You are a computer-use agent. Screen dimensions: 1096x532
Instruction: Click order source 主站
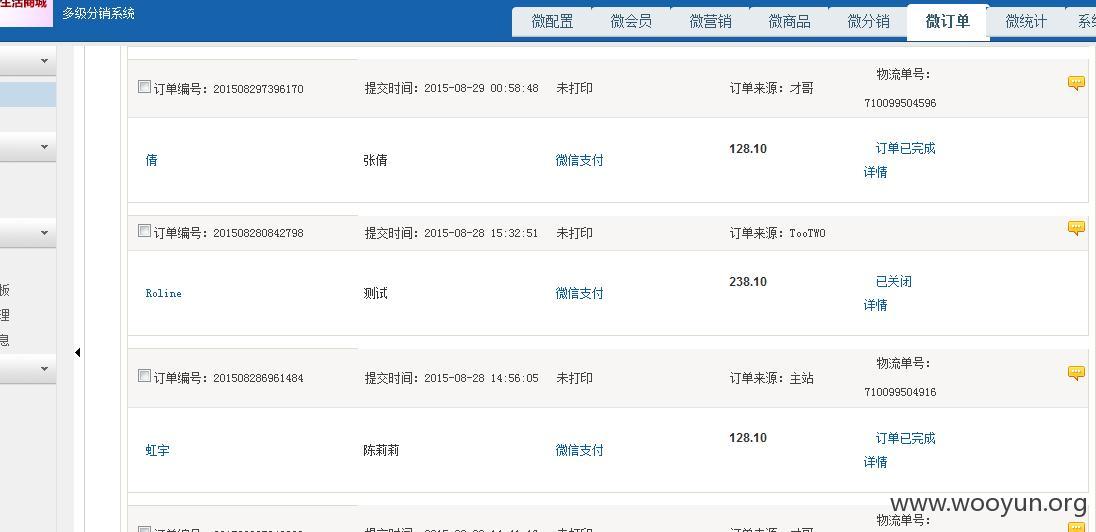pos(802,378)
